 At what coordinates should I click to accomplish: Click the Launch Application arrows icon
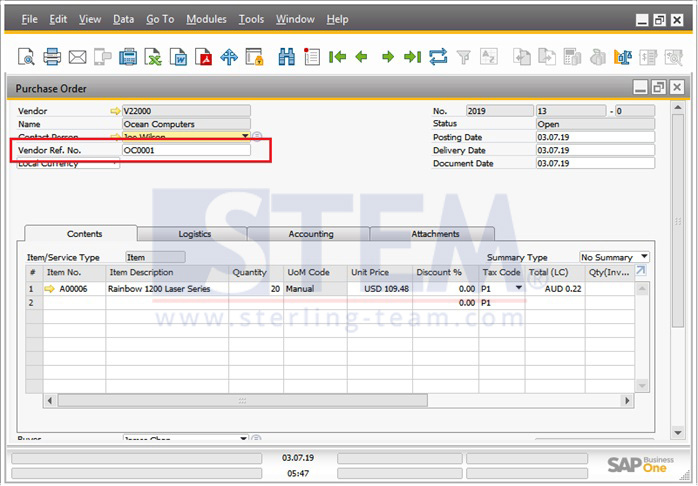pyautogui.click(x=229, y=57)
